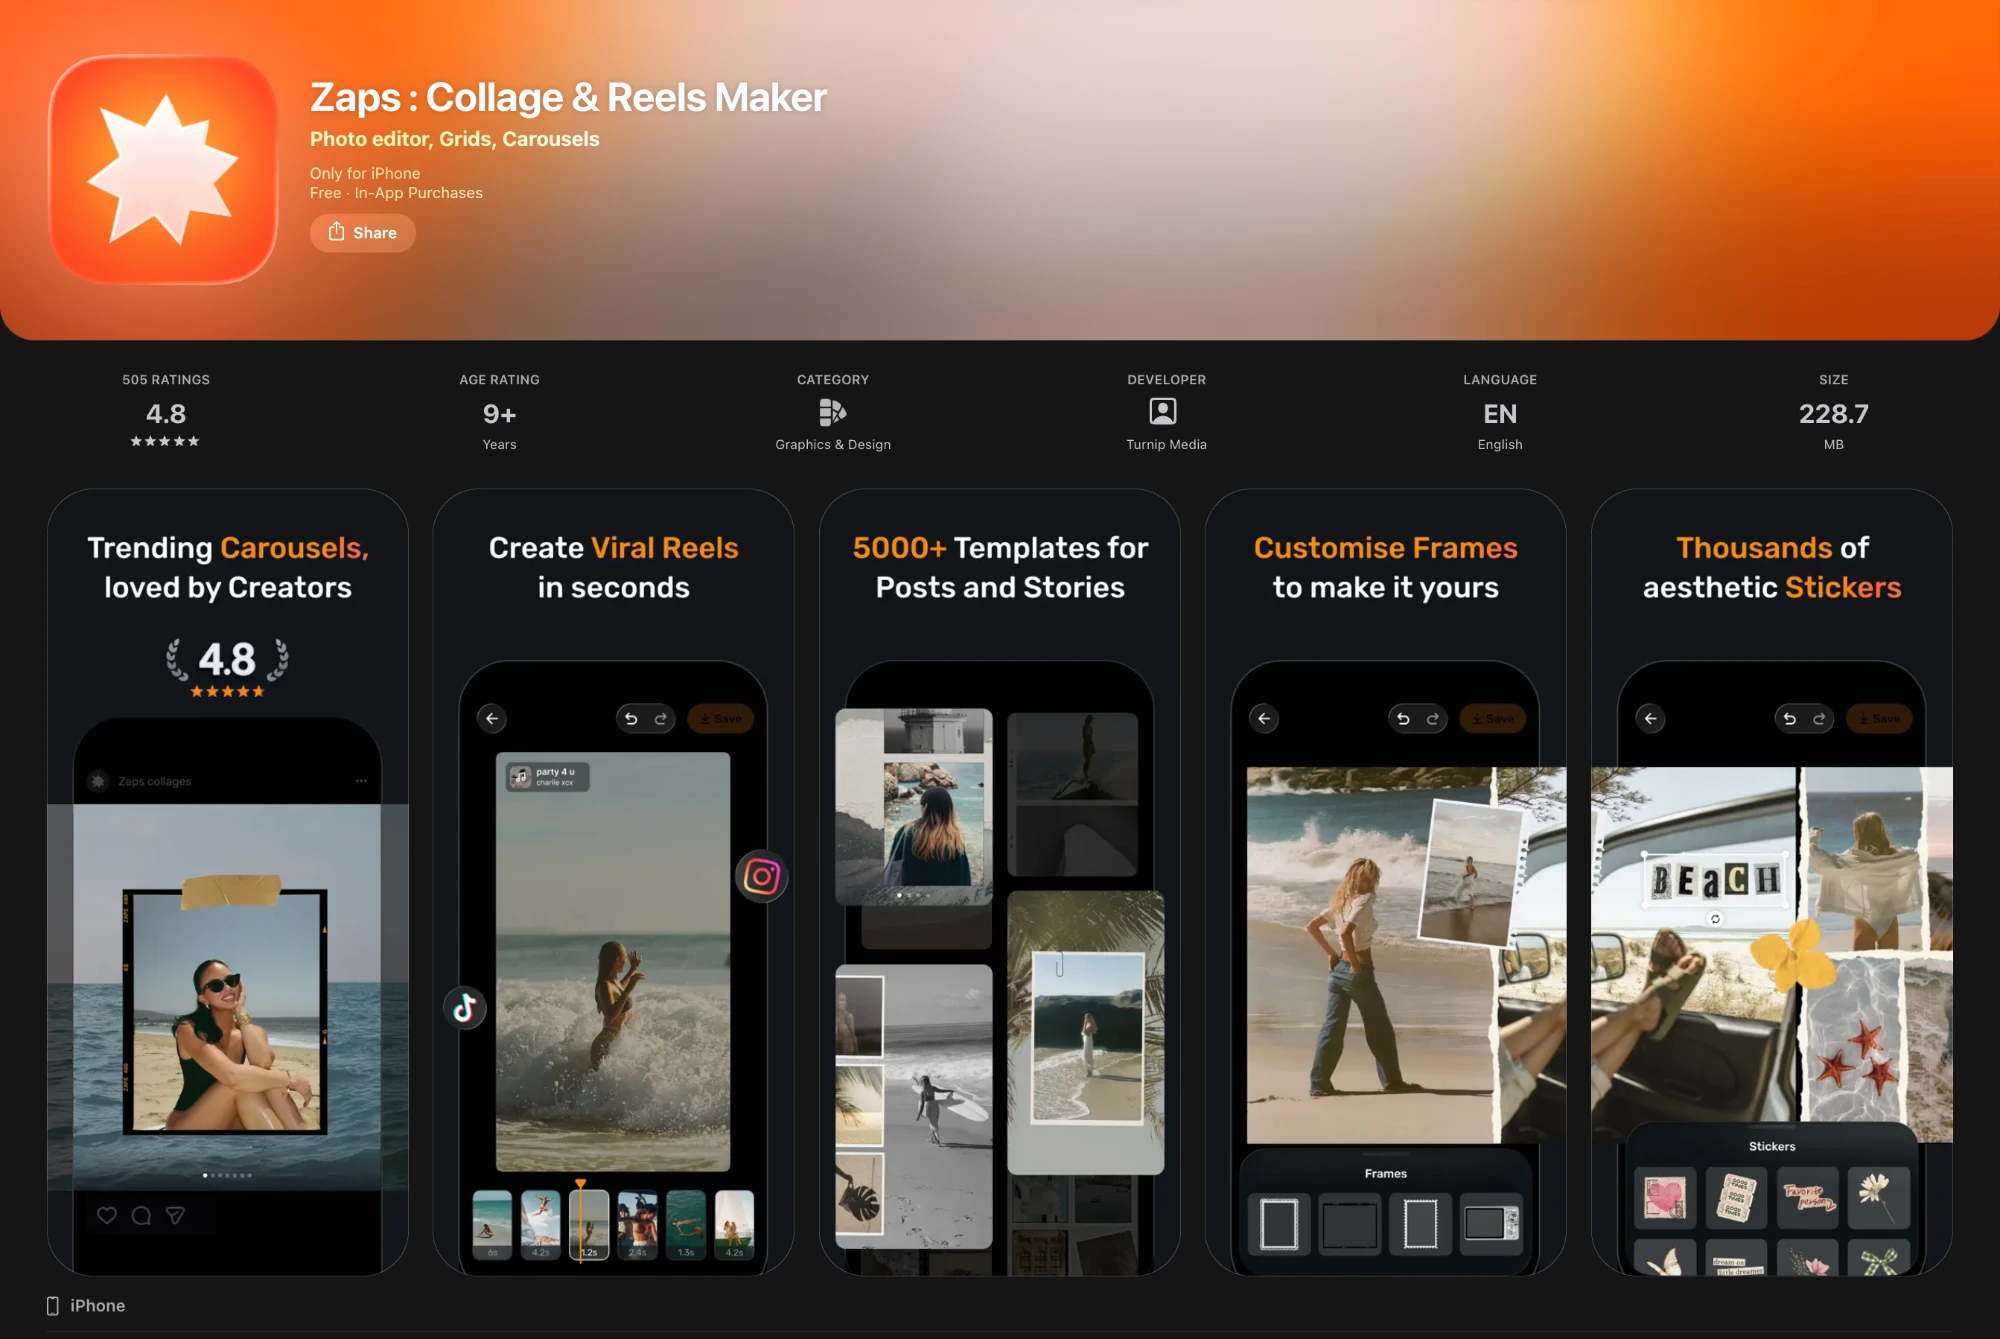Open the Thousands of aesthetic Stickers screenshot
The height and width of the screenshot is (1339, 2000).
(x=1772, y=882)
